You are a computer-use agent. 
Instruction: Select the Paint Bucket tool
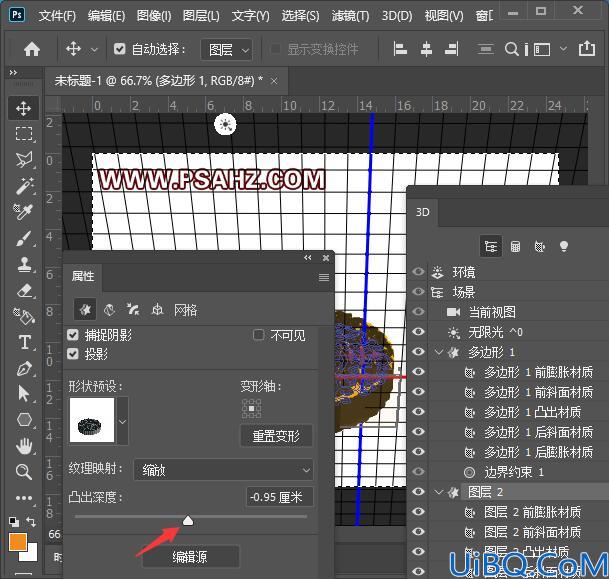click(24, 316)
